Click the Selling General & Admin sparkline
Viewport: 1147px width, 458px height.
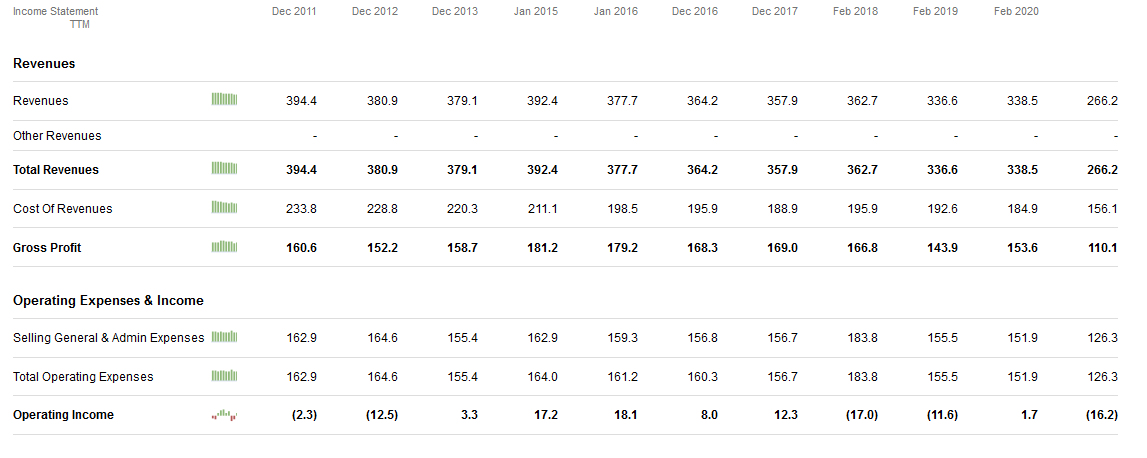pyautogui.click(x=224, y=337)
